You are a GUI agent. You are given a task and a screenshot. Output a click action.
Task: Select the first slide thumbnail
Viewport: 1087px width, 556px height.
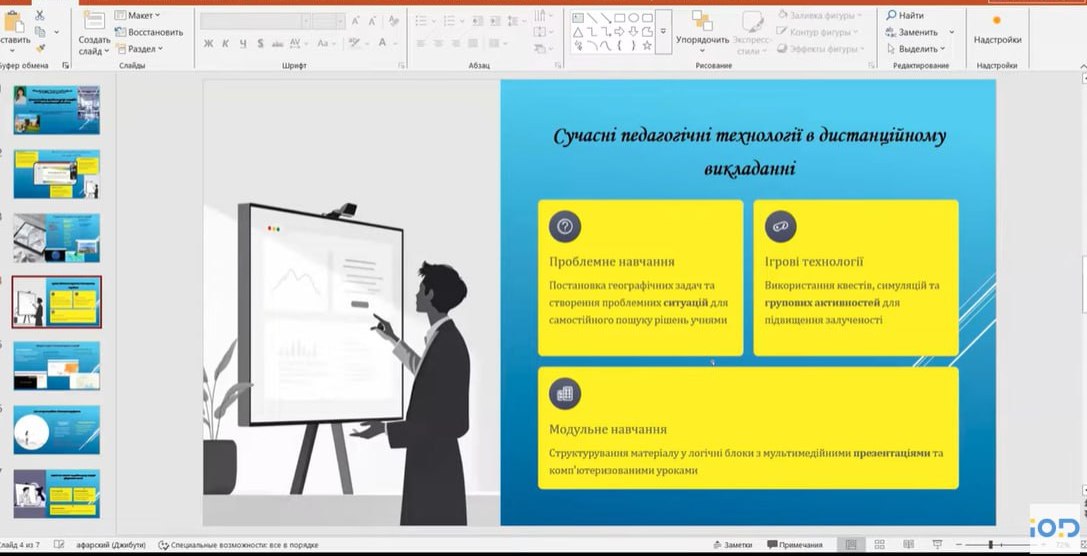pyautogui.click(x=56, y=110)
